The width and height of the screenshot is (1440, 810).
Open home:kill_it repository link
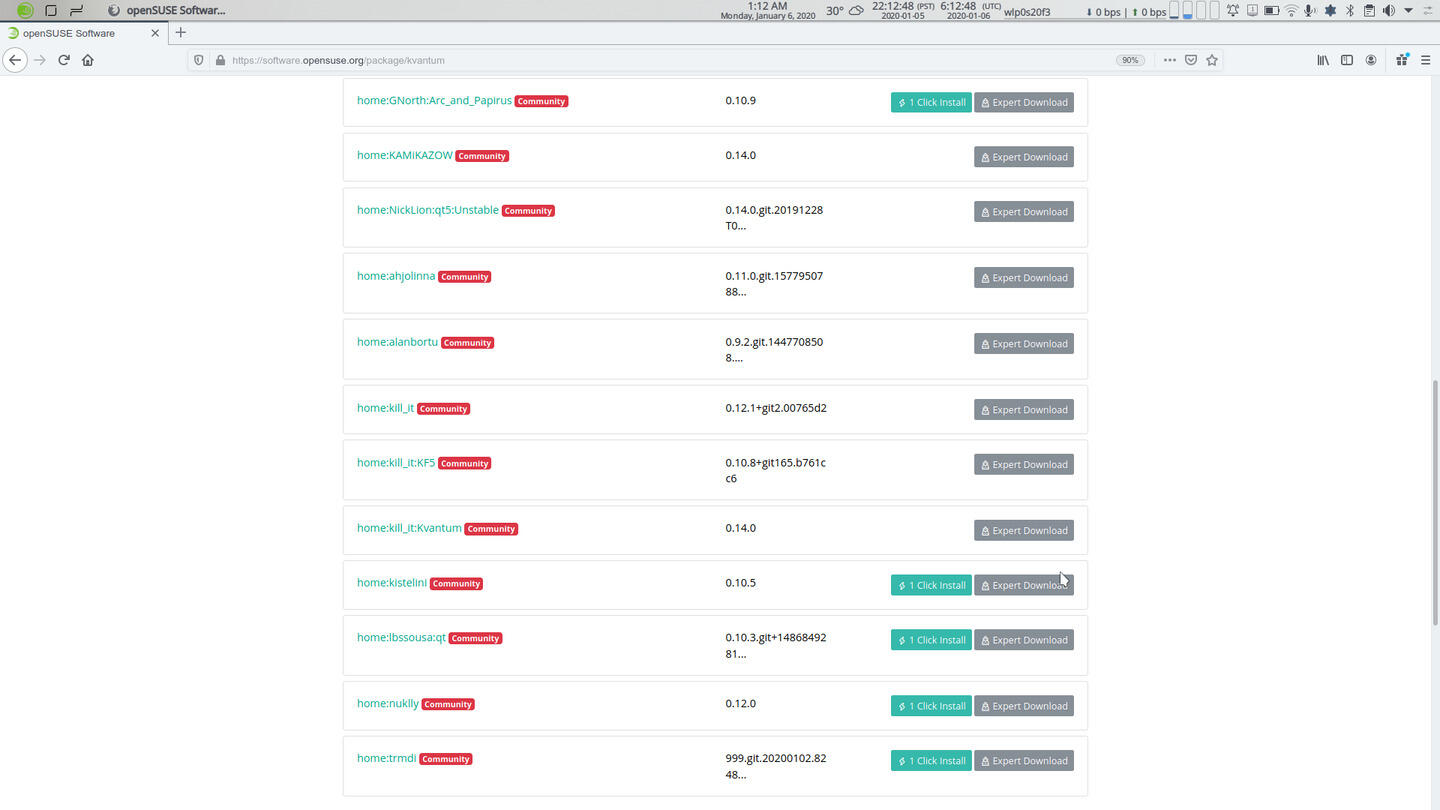(x=385, y=408)
